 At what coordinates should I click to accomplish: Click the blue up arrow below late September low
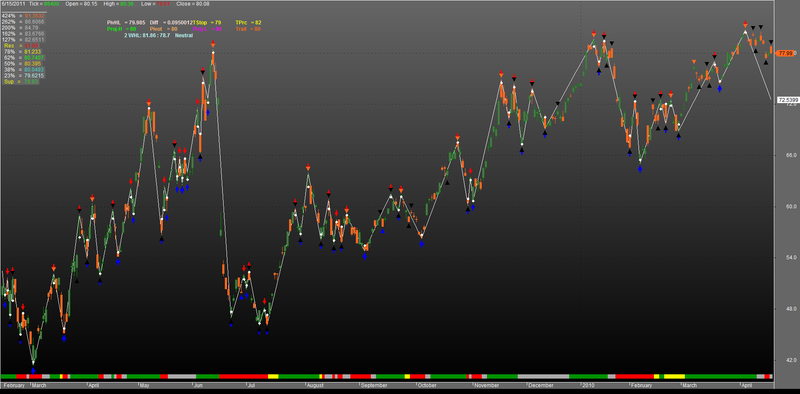(x=421, y=243)
